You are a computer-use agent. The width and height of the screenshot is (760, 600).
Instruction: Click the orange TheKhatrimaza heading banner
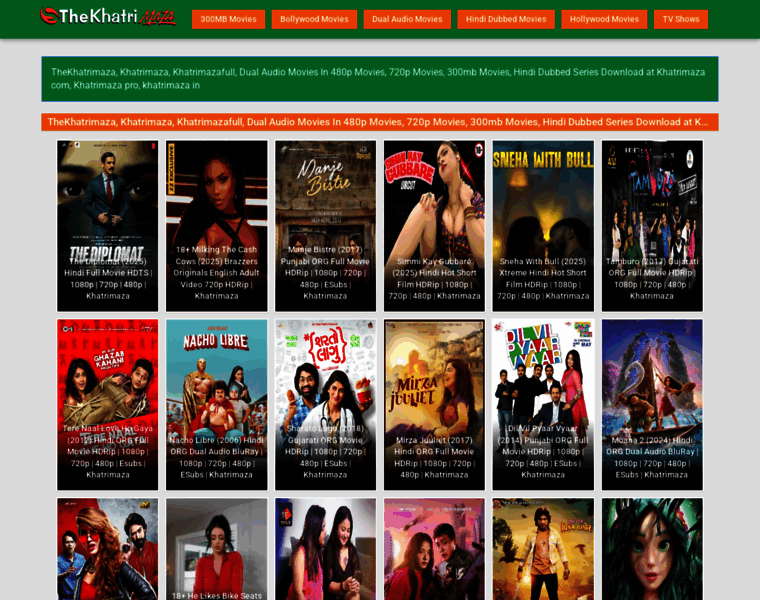click(x=380, y=122)
